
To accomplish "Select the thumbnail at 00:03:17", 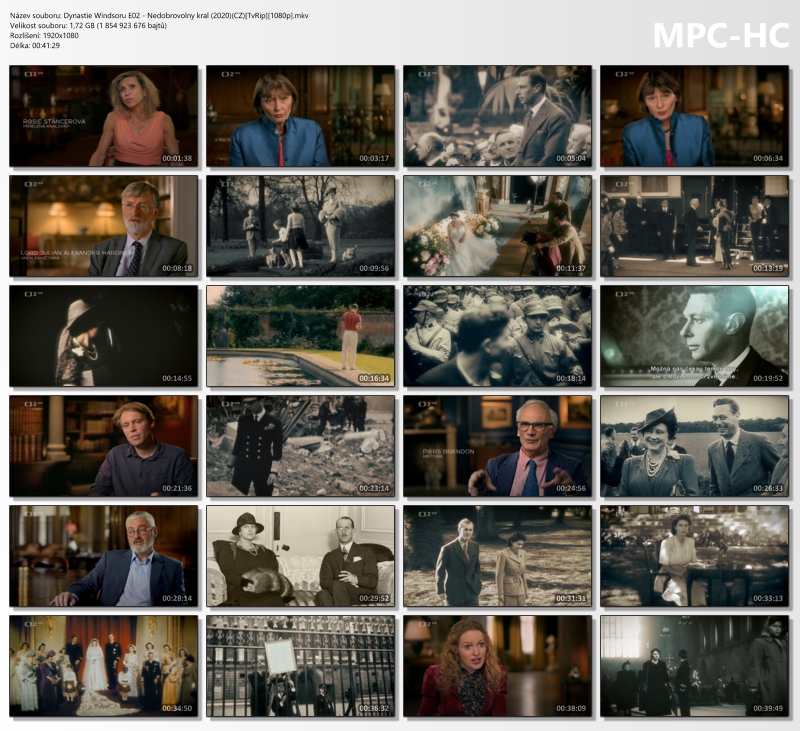I will [301, 116].
